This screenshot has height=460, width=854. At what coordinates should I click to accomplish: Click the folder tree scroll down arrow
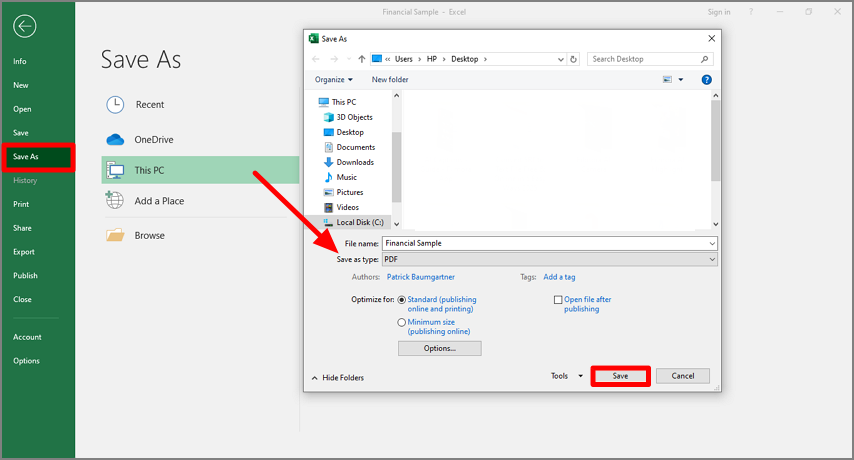(x=396, y=224)
